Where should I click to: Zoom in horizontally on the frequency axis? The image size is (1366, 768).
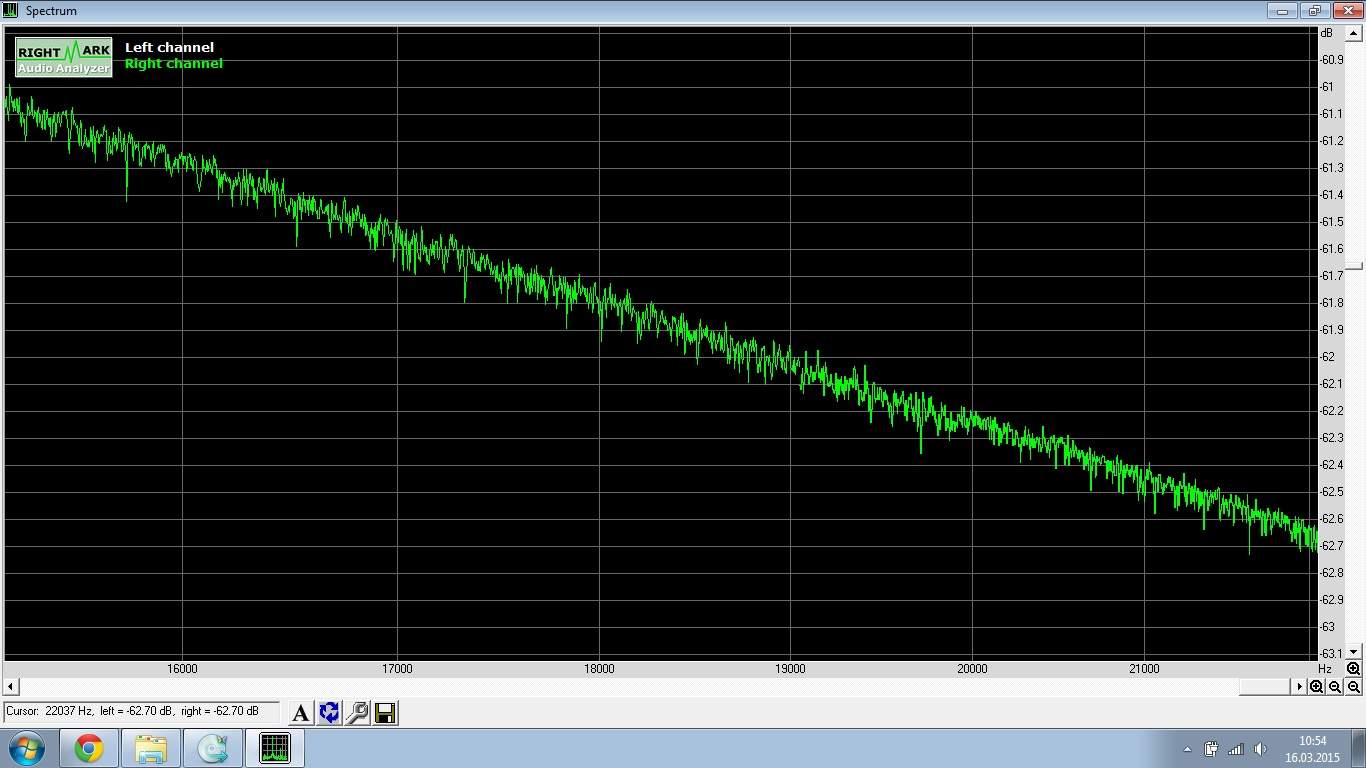pos(1317,687)
